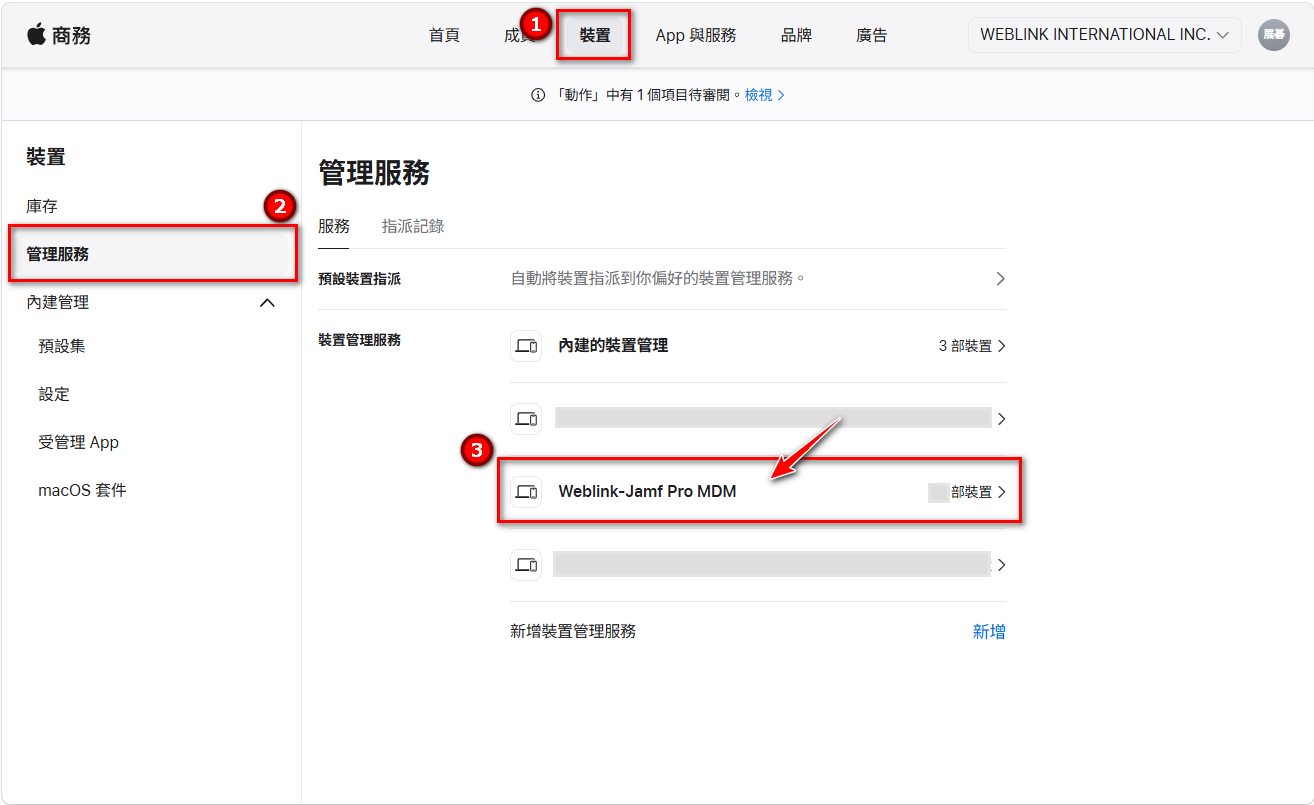
Task: Click 新增 to add management service
Action: point(989,631)
